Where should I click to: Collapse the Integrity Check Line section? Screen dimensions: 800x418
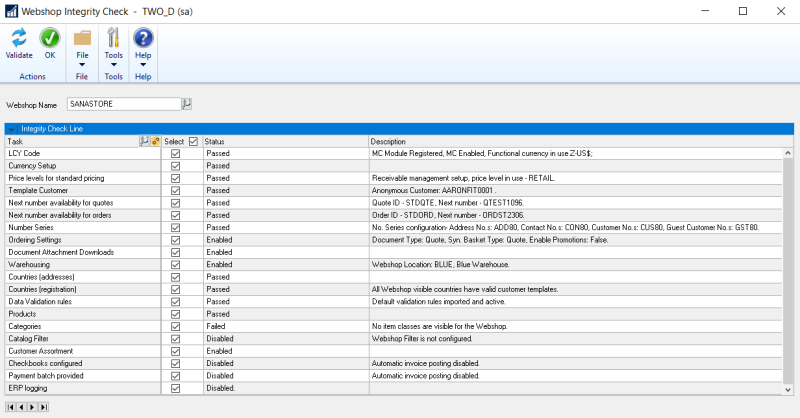[x=11, y=129]
